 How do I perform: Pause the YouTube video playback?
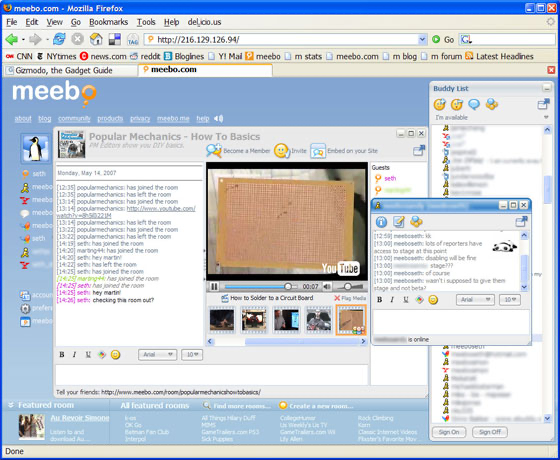pyautogui.click(x=214, y=286)
